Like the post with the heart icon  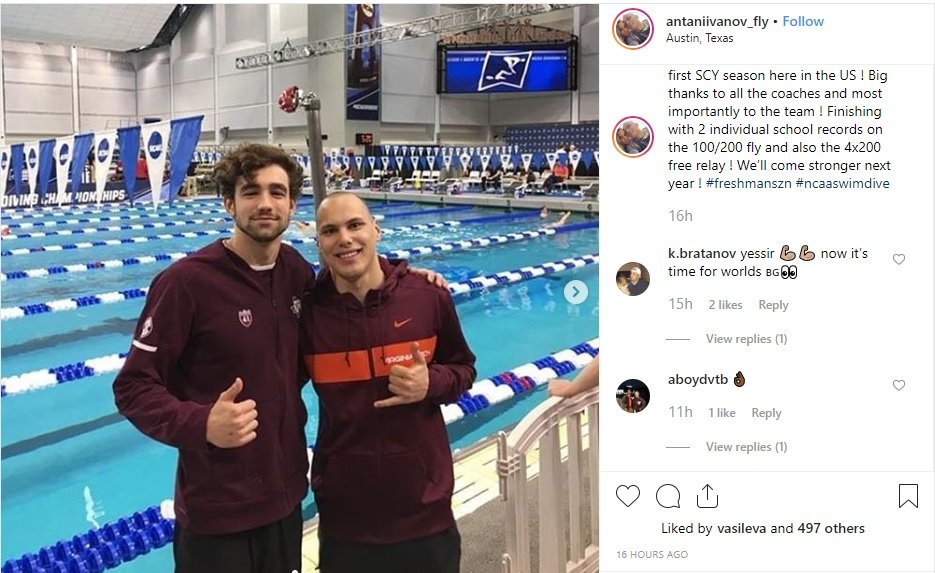(x=627, y=496)
